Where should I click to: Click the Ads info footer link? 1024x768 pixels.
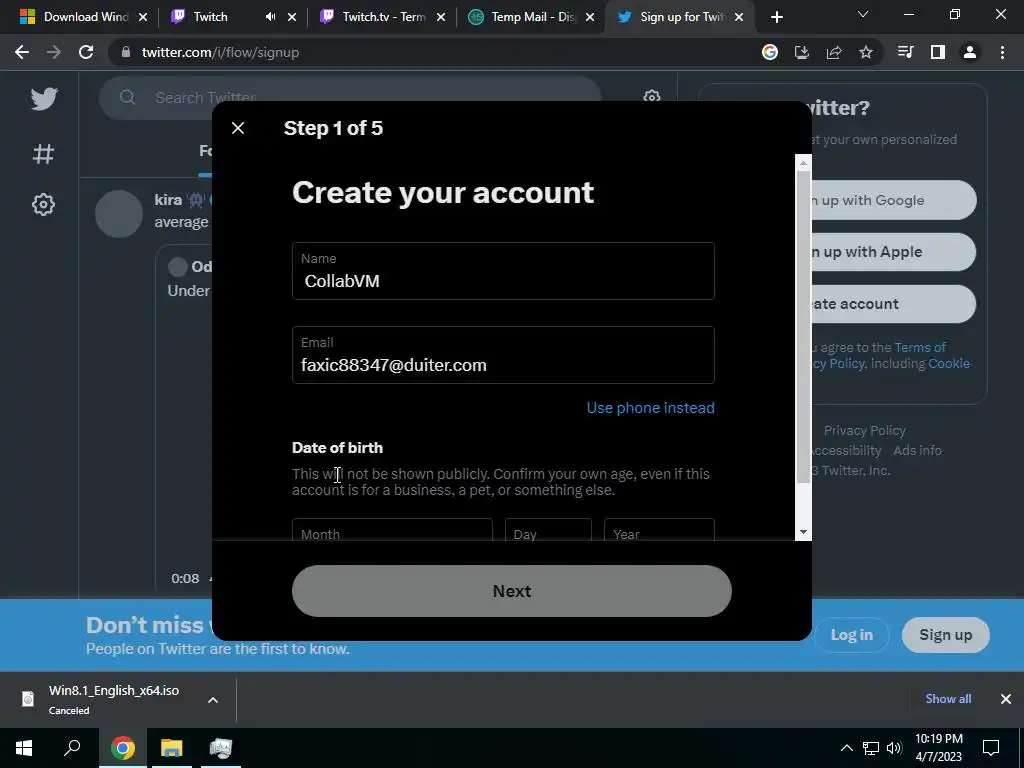point(917,451)
